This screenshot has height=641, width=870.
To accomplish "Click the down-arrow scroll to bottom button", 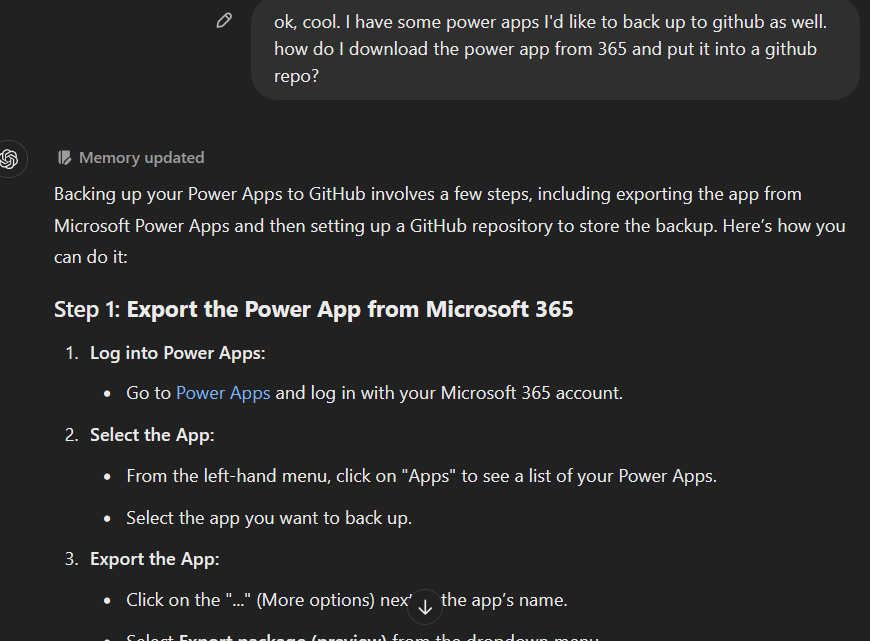I will click(x=425, y=607).
